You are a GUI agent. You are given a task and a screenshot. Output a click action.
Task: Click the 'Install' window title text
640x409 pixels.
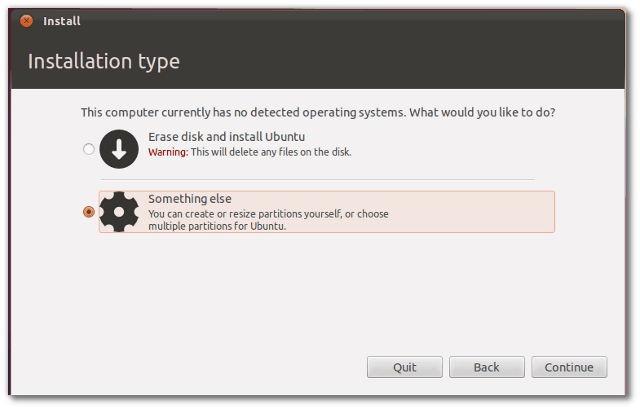(62, 21)
